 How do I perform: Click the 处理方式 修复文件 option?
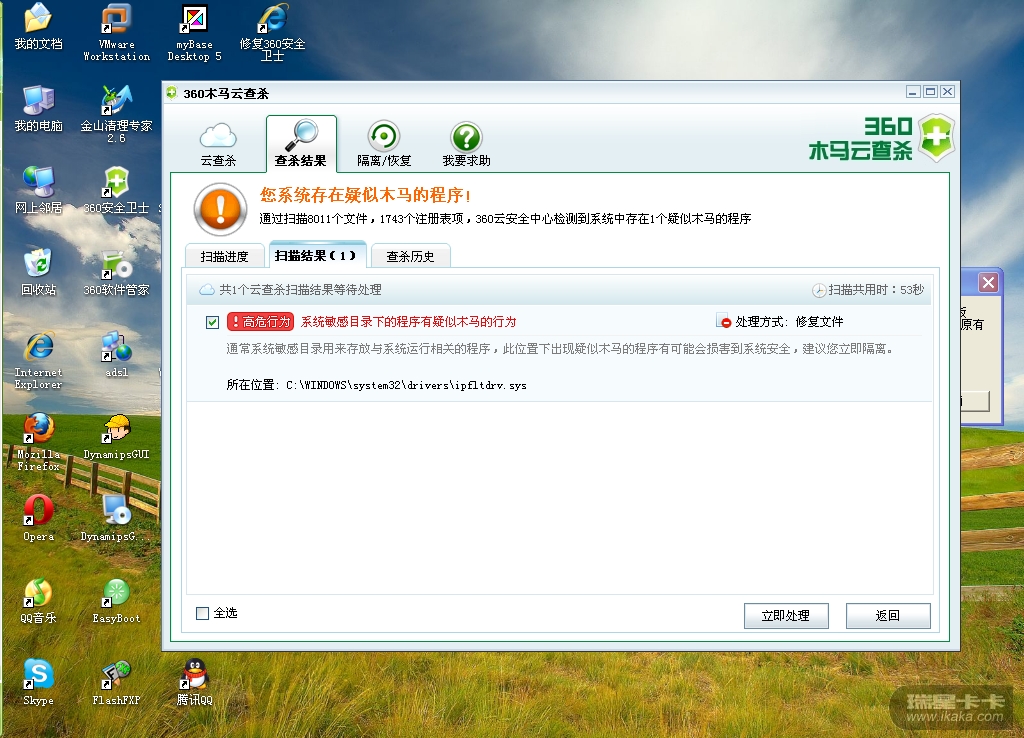780,321
